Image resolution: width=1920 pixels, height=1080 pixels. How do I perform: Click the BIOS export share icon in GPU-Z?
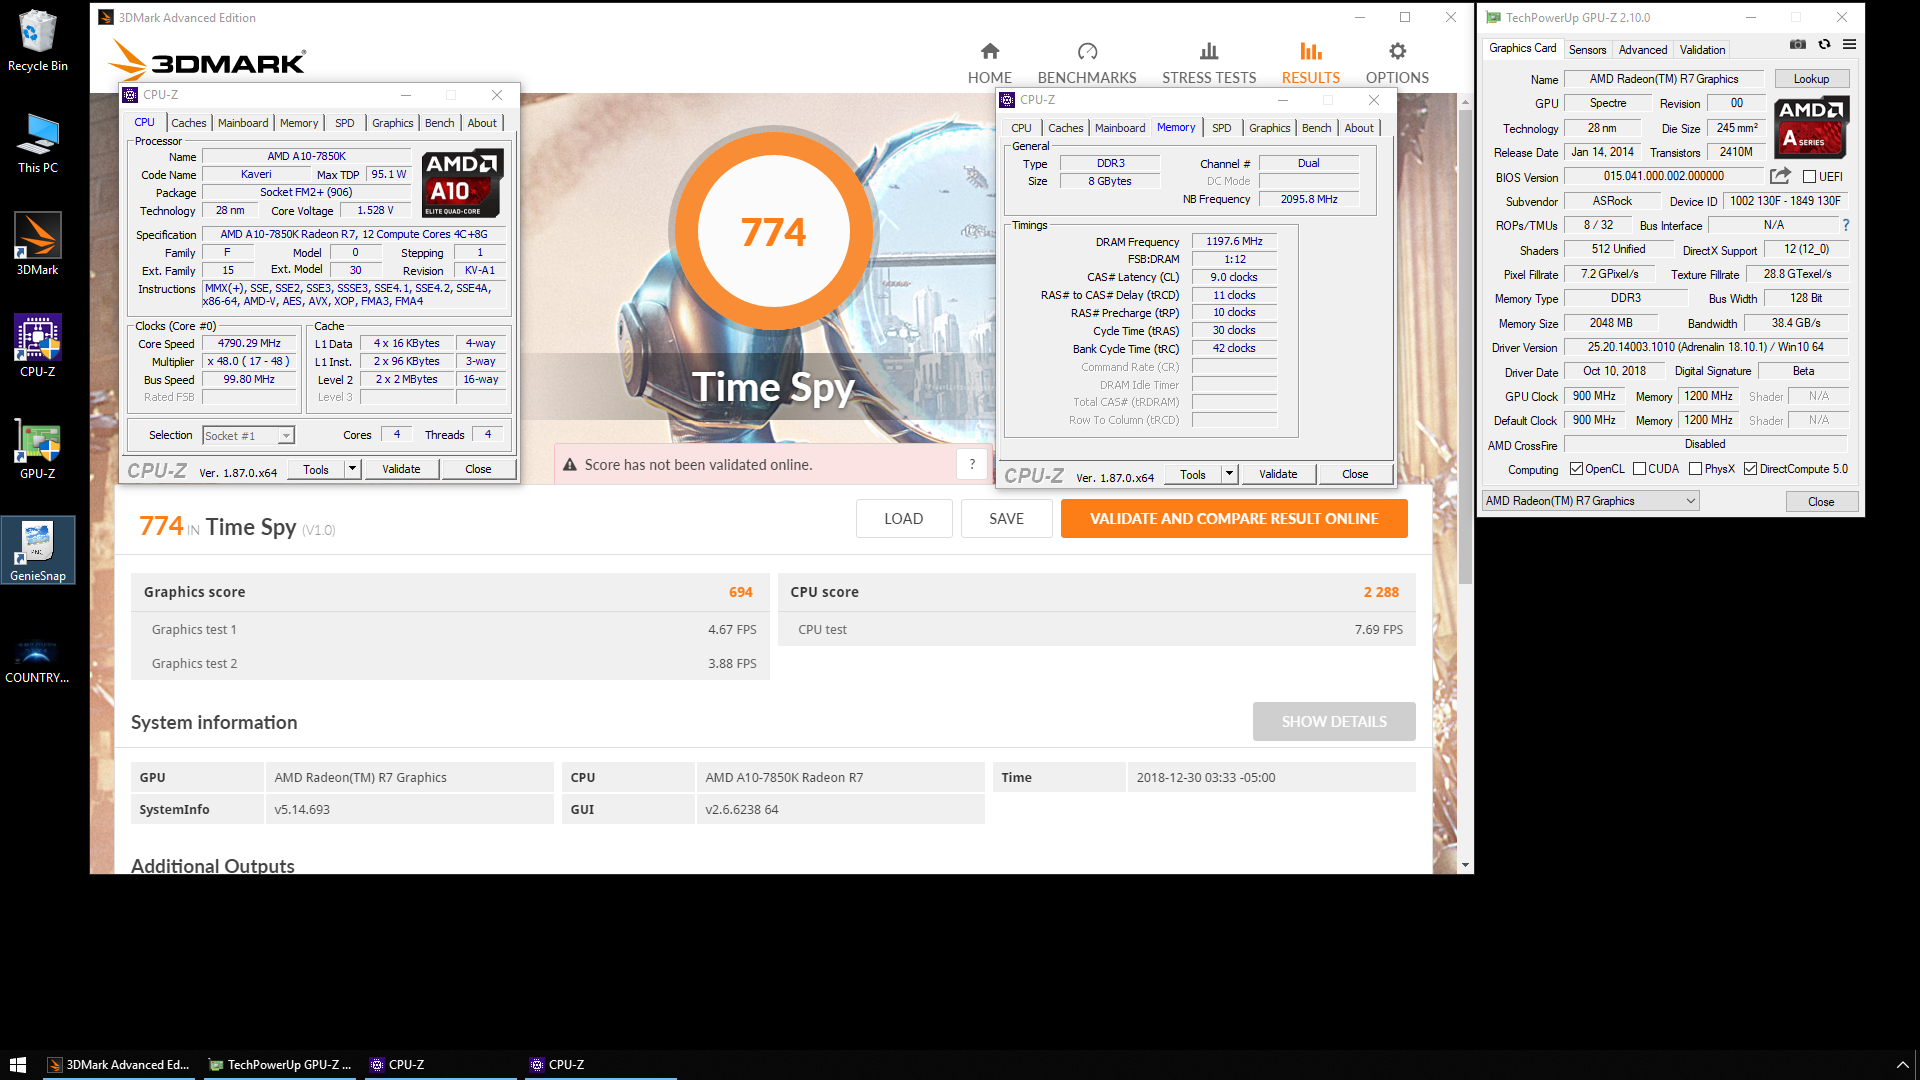coord(1779,176)
